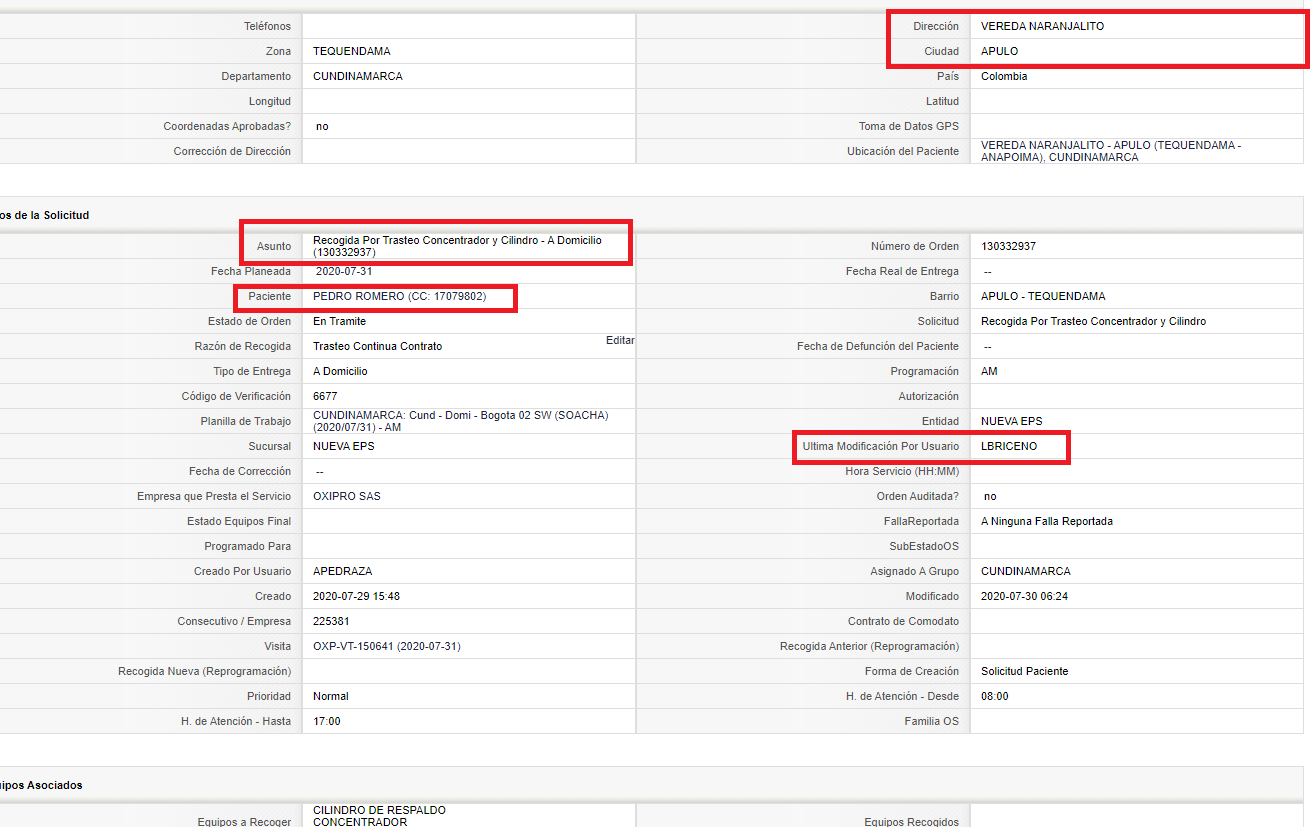Click the Zona value TEQUENDAMA
This screenshot has width=1312, height=827.
[x=351, y=51]
